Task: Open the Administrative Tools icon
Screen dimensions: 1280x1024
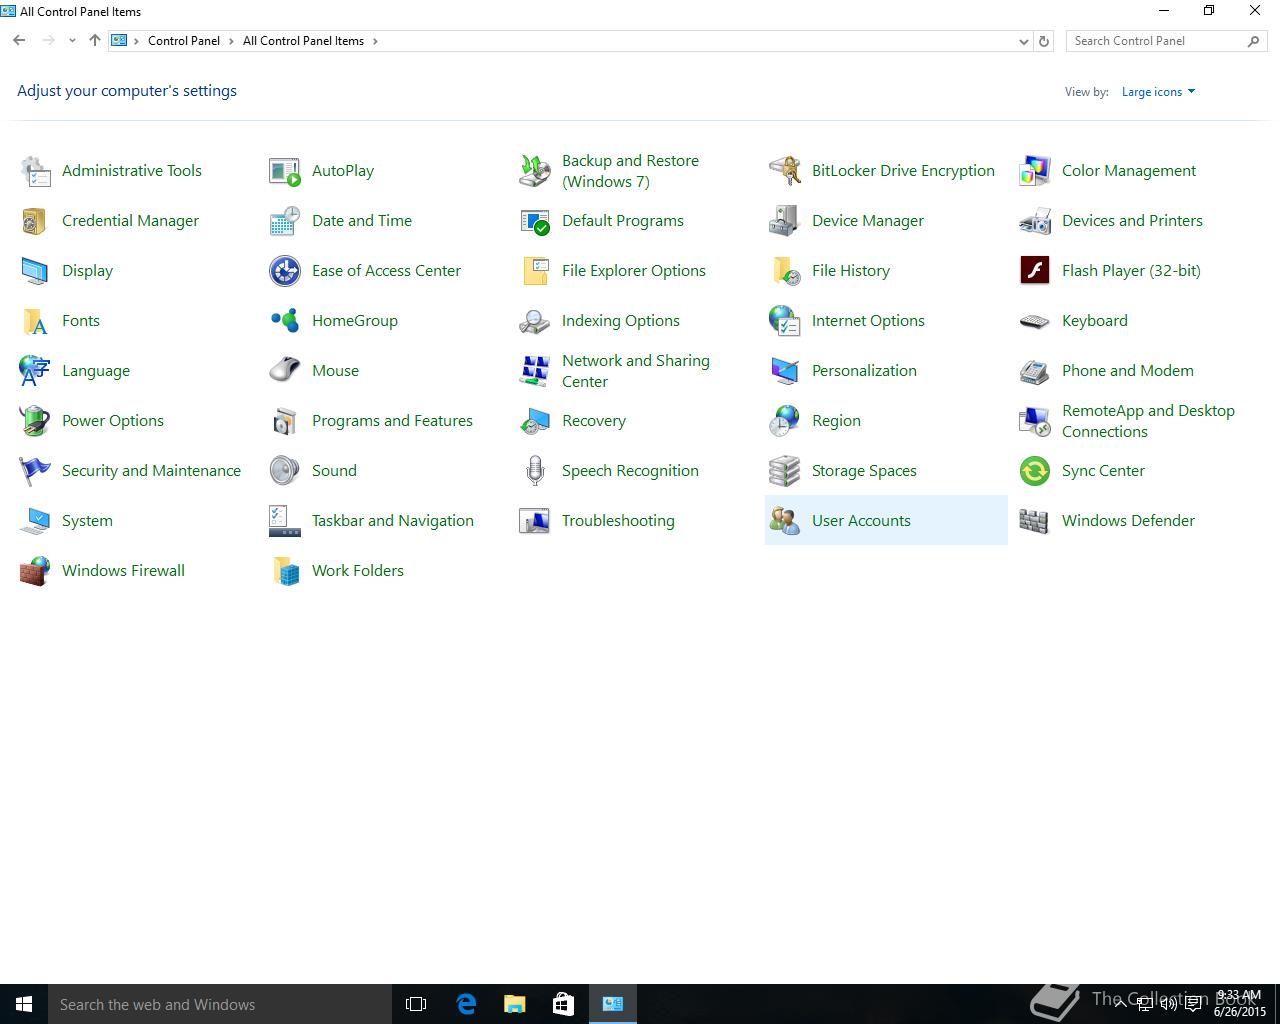Action: (35, 171)
